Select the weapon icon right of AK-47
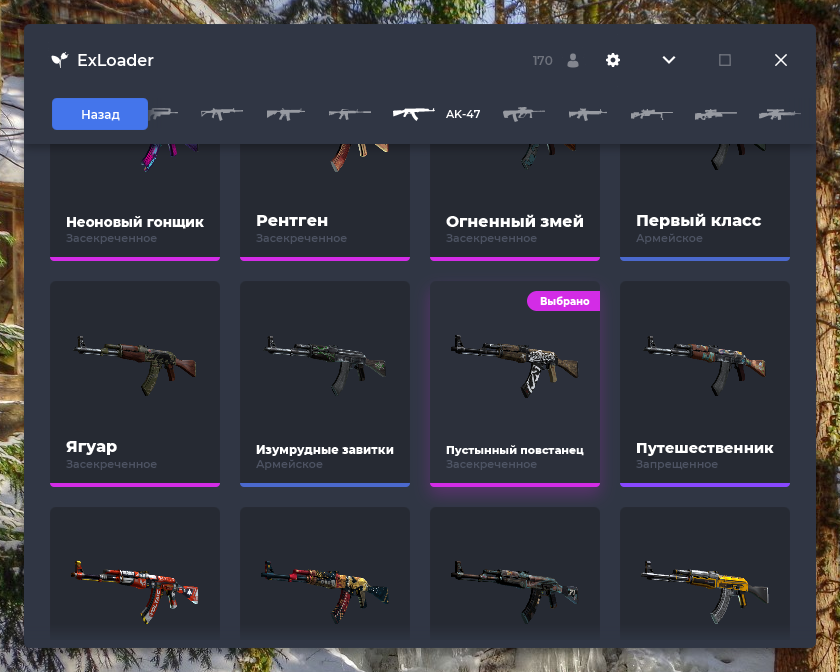The width and height of the screenshot is (840, 672). (x=523, y=114)
